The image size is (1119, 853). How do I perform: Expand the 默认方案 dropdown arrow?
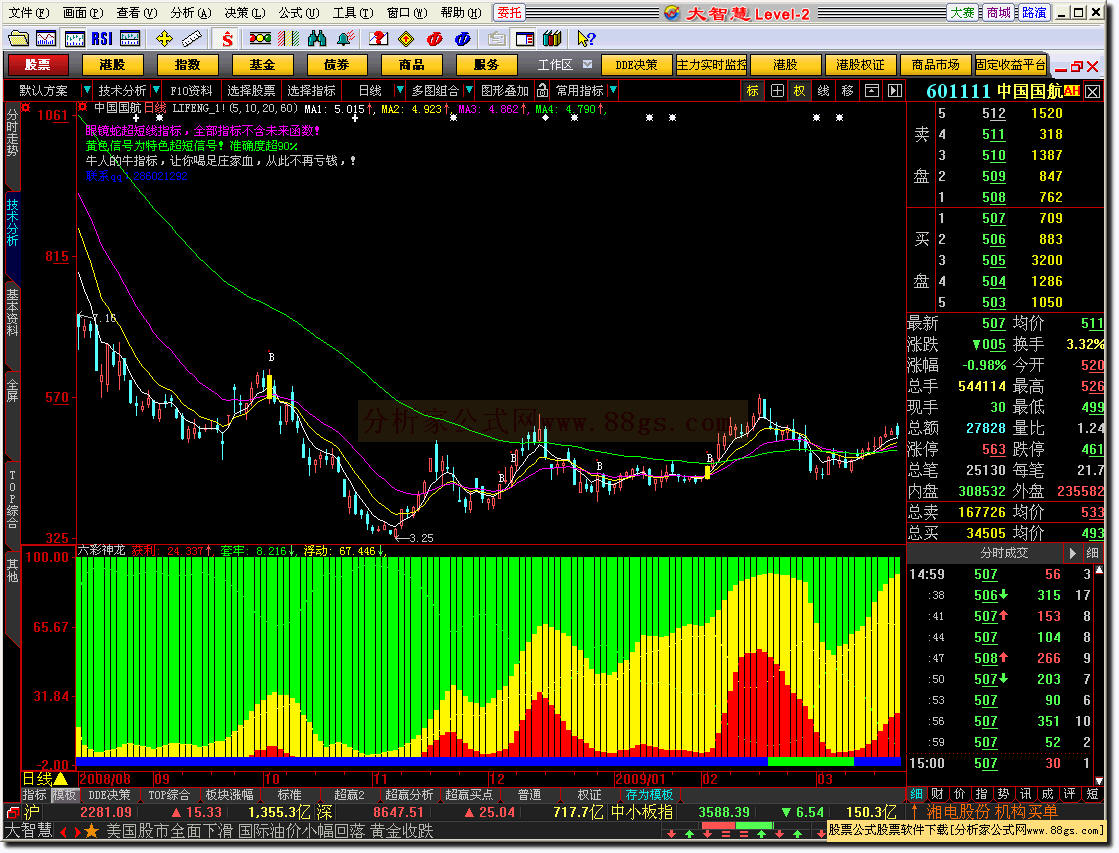[86, 91]
